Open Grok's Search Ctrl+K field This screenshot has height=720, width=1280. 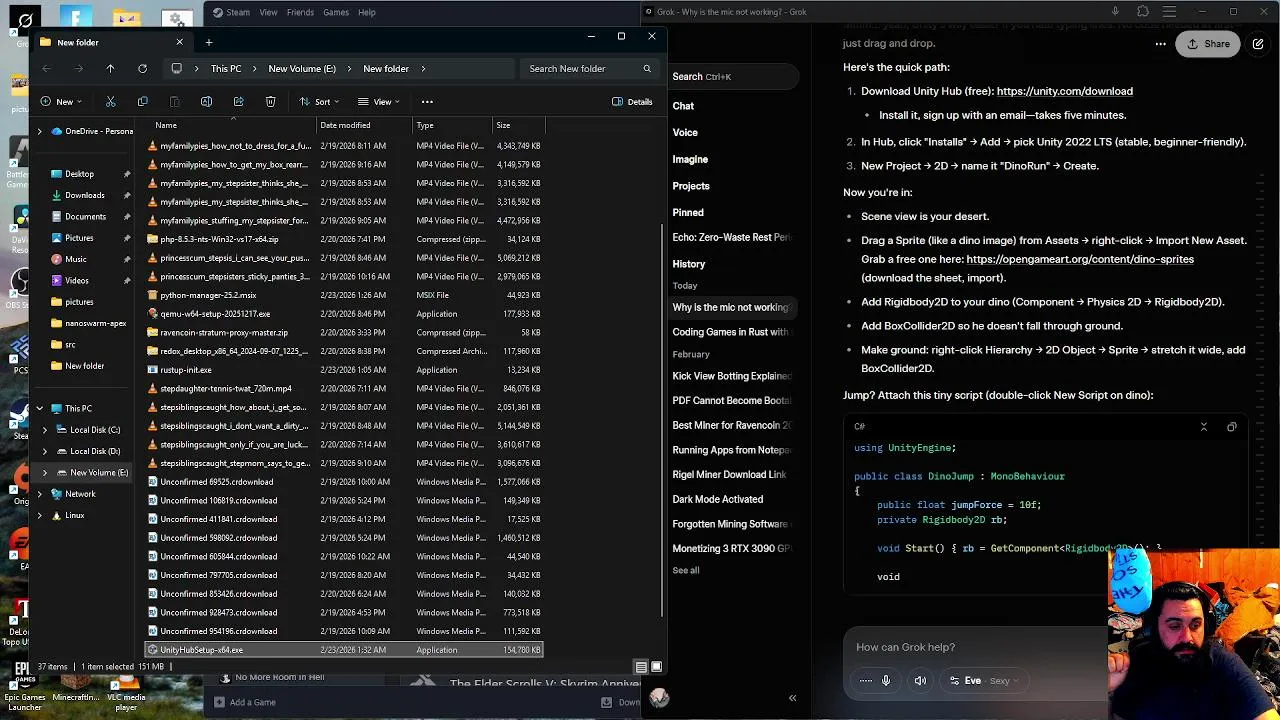[735, 76]
